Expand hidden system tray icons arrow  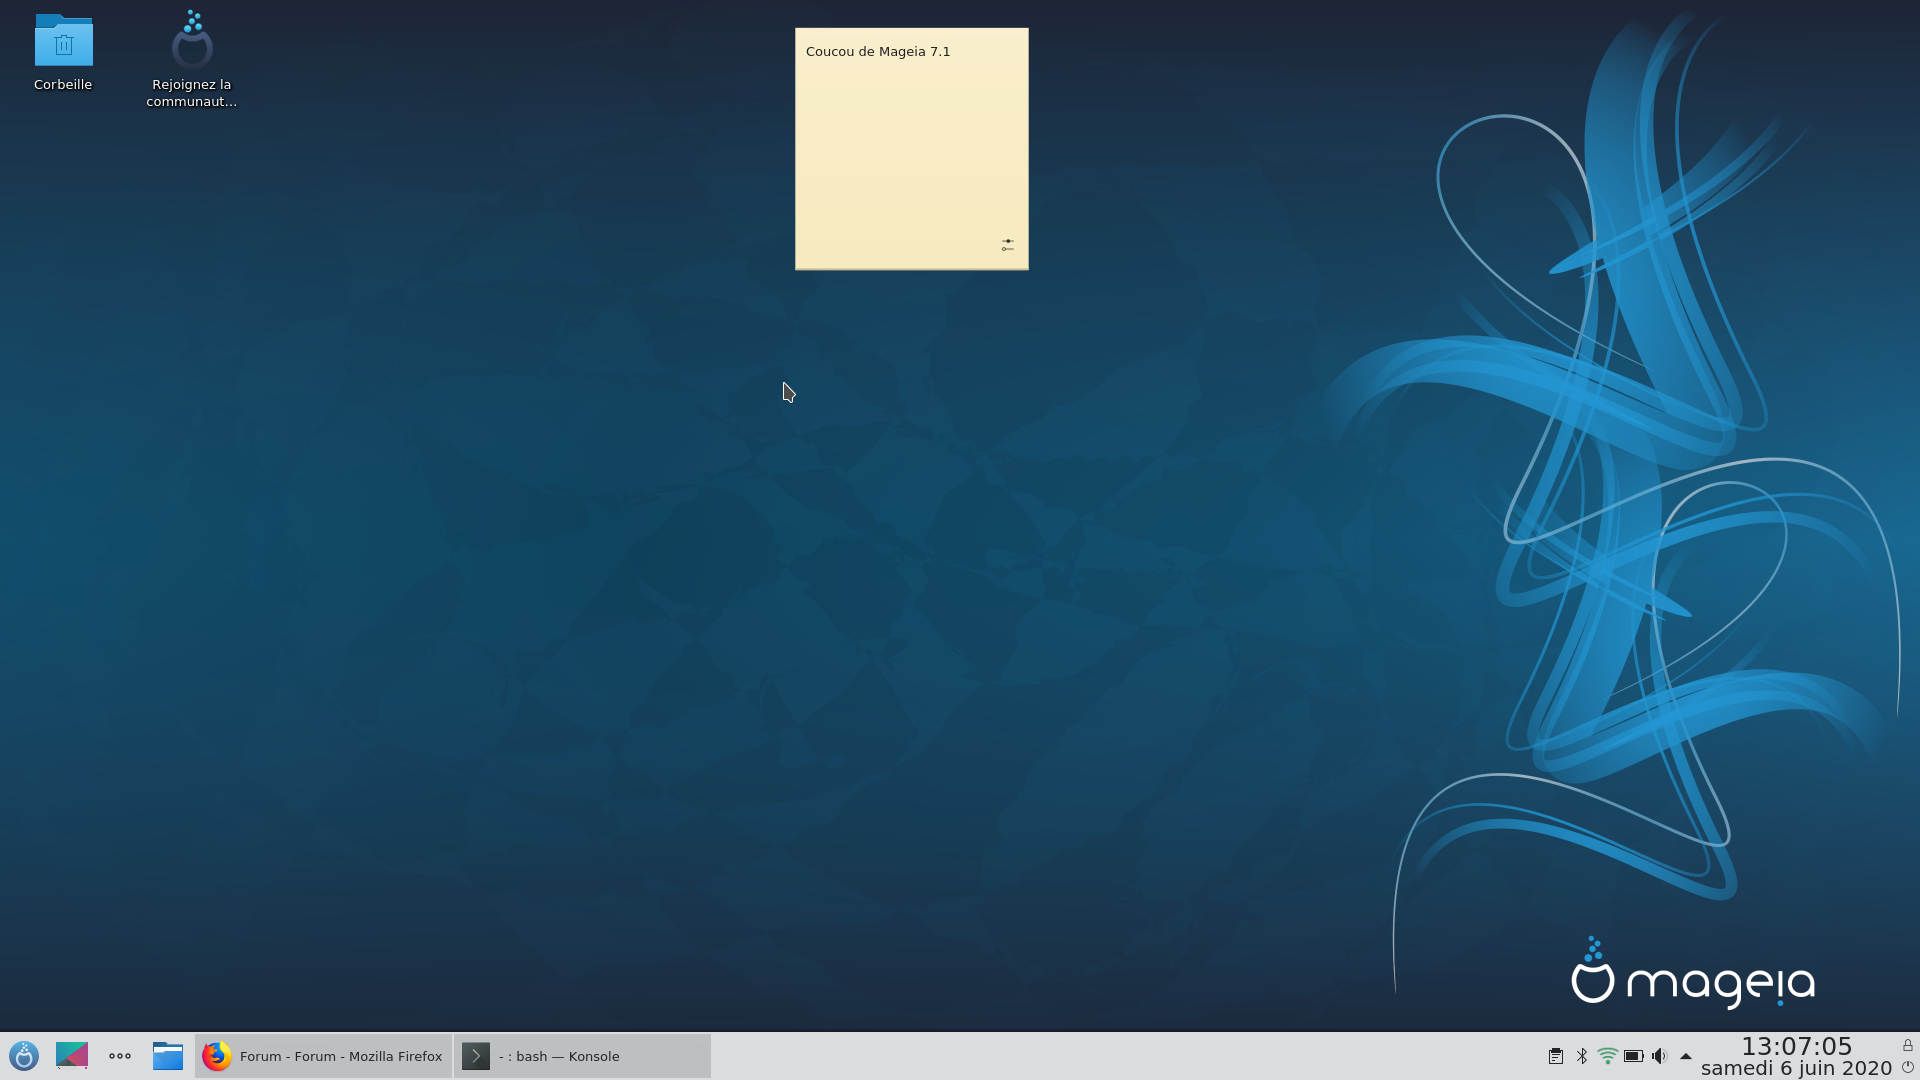tap(1686, 1056)
